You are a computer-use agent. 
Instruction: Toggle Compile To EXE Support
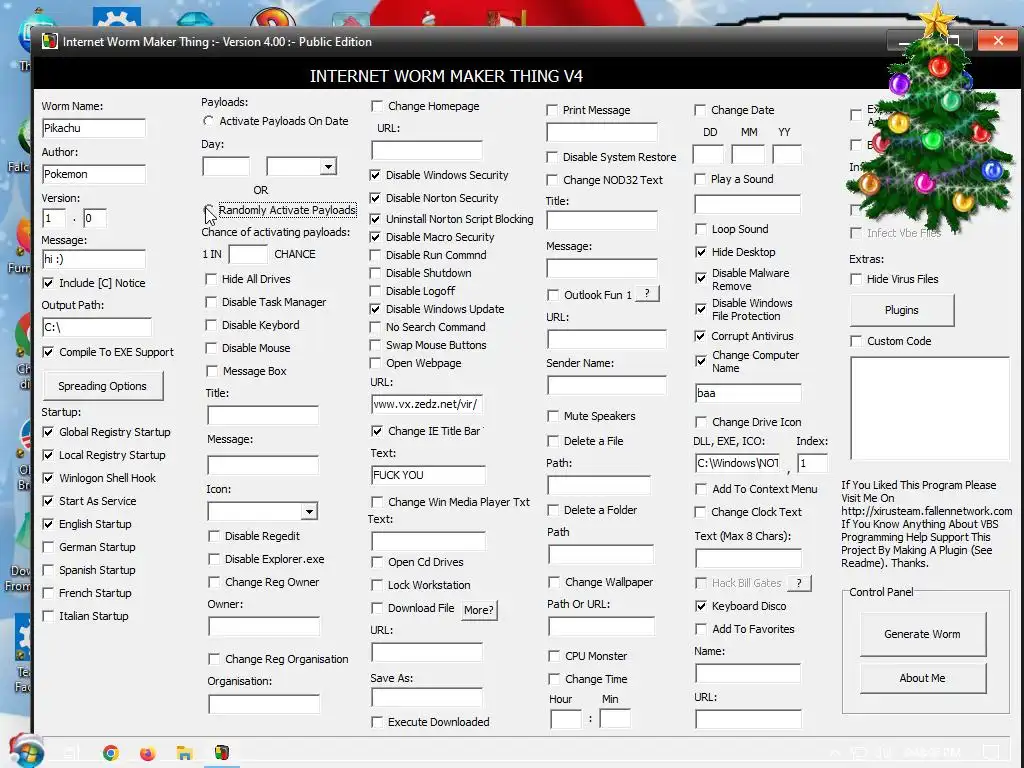[48, 352]
